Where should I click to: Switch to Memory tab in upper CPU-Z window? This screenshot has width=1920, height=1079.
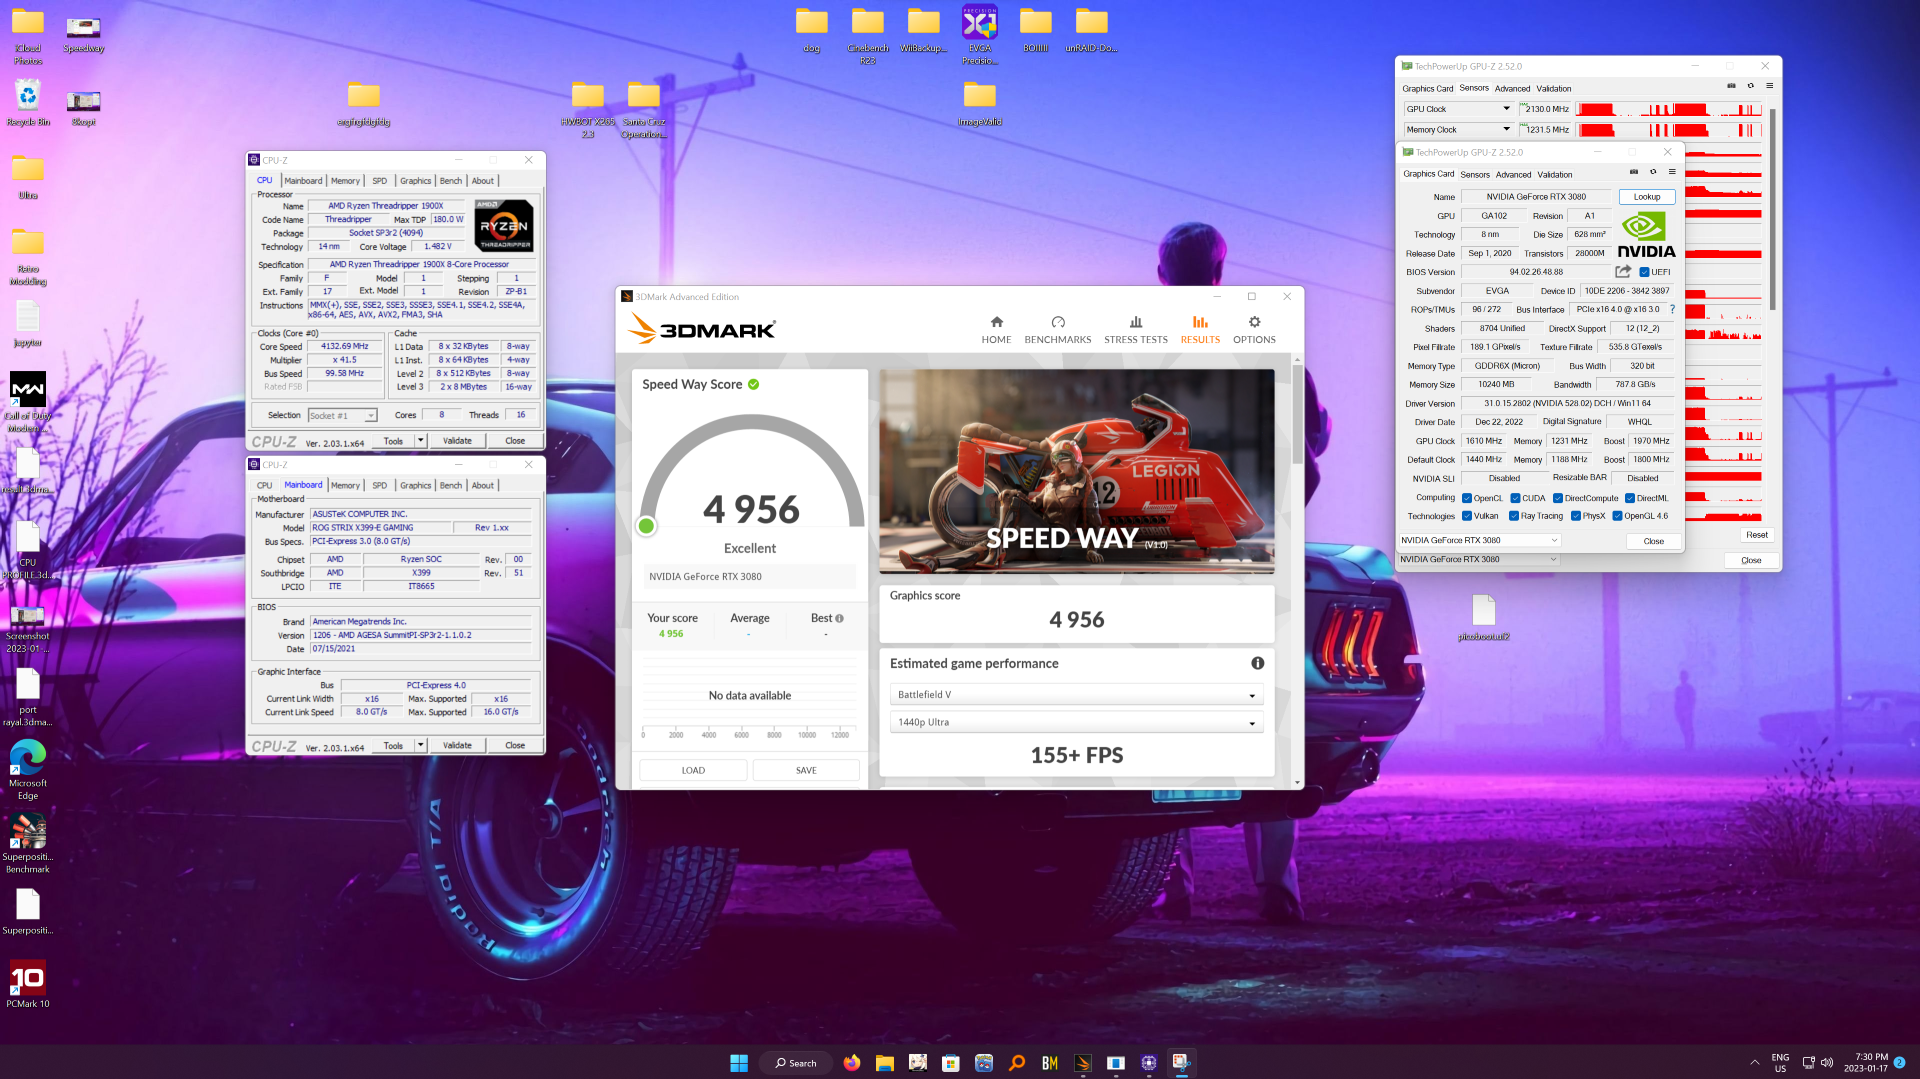point(345,181)
